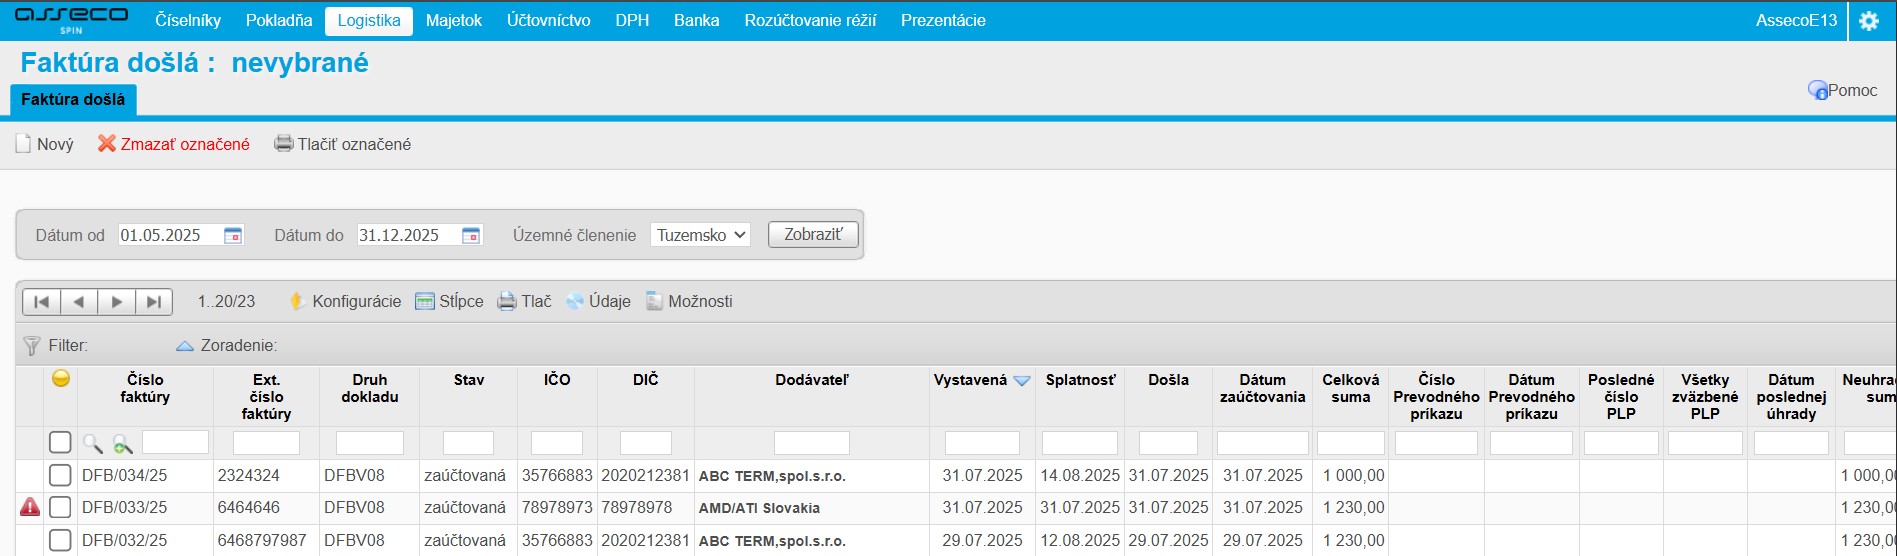Click the red warning icon beside DFB/033/25
This screenshot has width=1897, height=556.
click(x=30, y=508)
